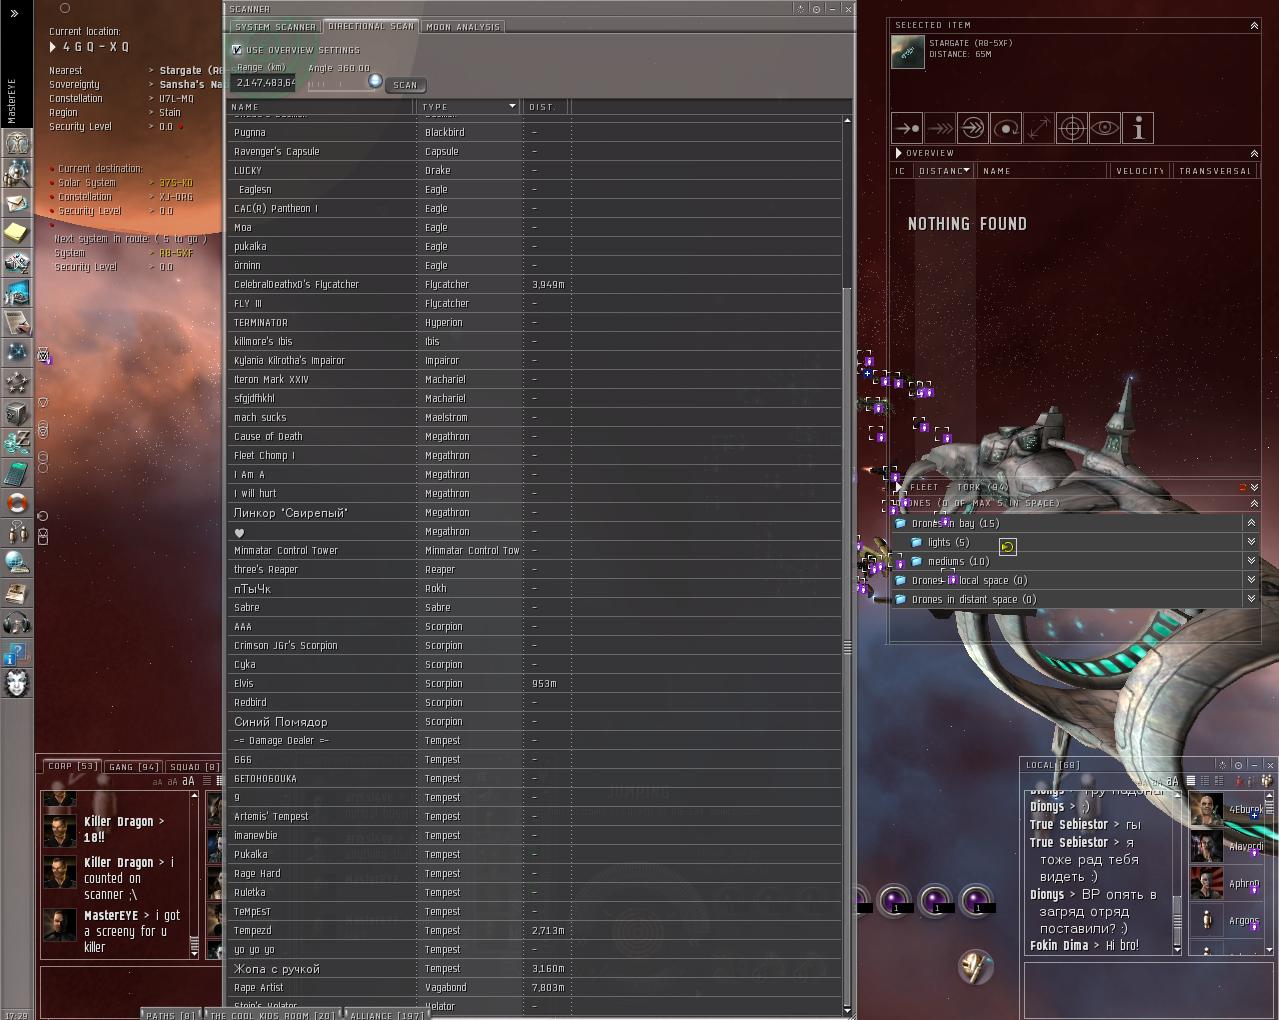Select 4Eburek portrait in Local member list
1279x1020 pixels.
(x=1206, y=809)
